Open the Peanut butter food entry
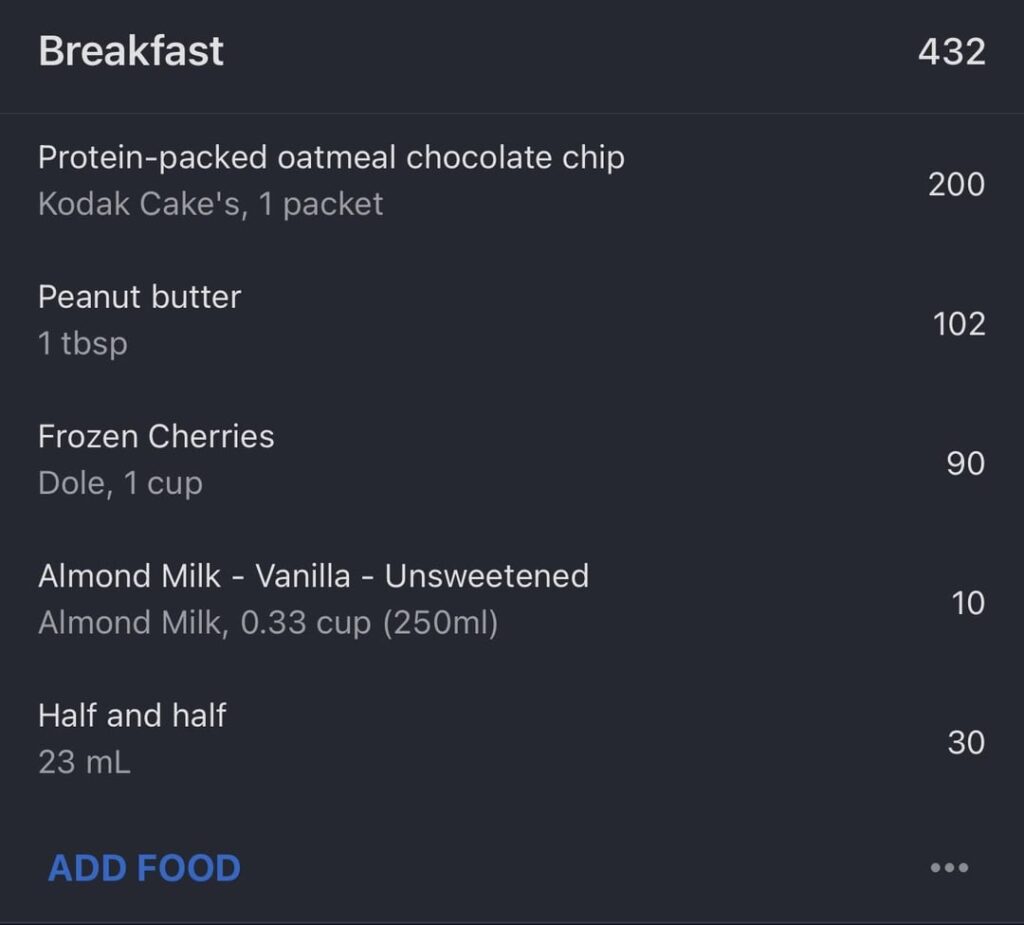The width and height of the screenshot is (1024, 925). [139, 296]
